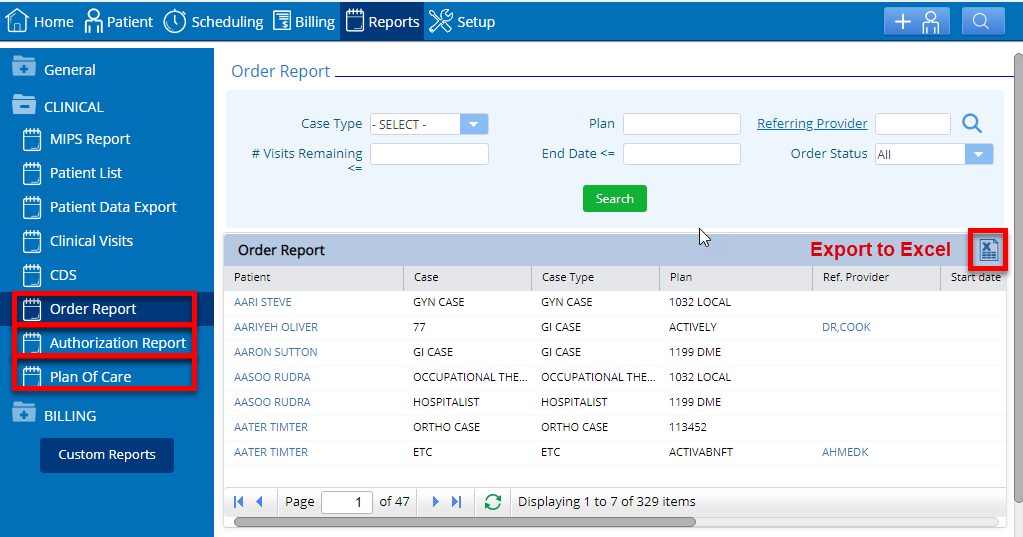Click the Patient List sidebar icon
Screen dimensions: 1023x537
point(32,173)
